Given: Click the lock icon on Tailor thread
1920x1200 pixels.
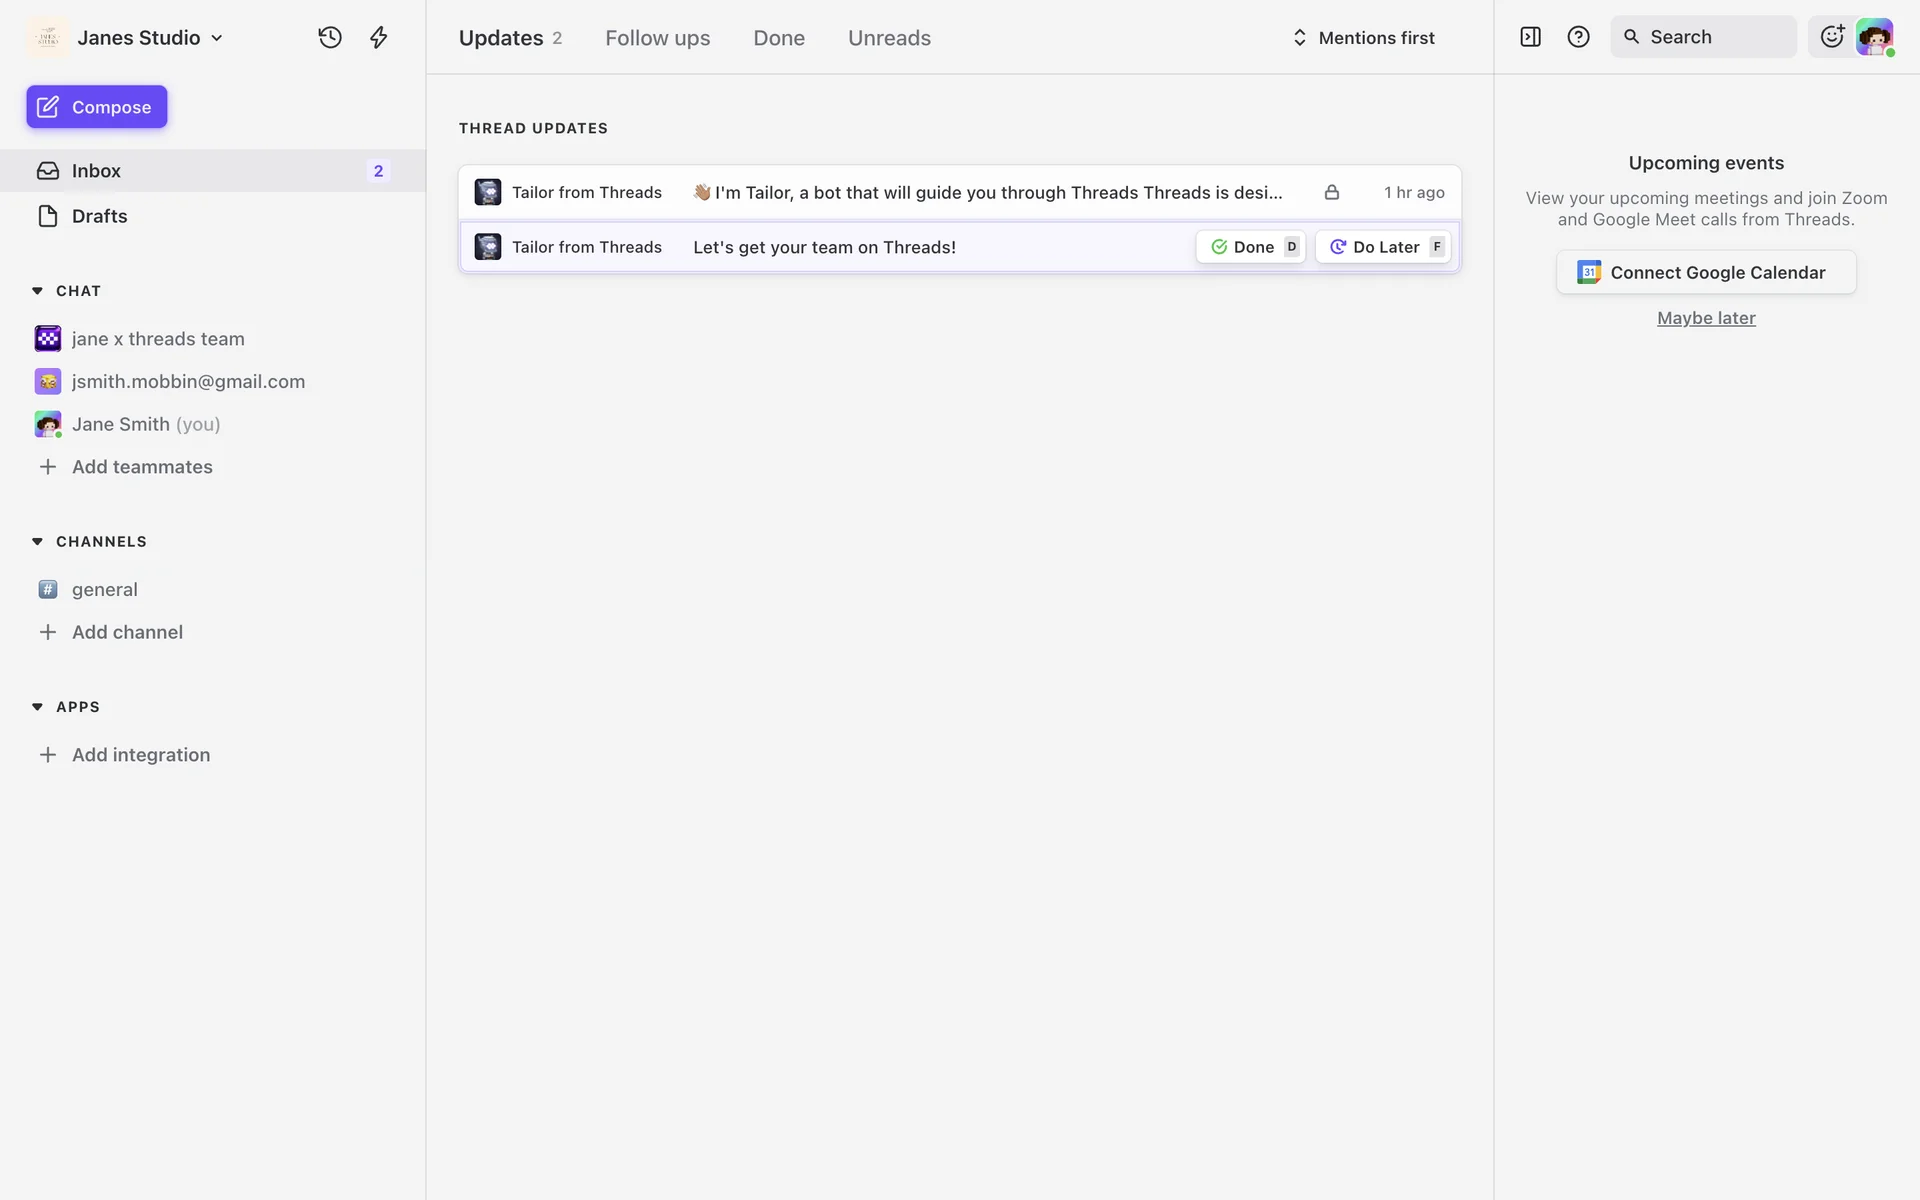Looking at the screenshot, I should pos(1331,192).
